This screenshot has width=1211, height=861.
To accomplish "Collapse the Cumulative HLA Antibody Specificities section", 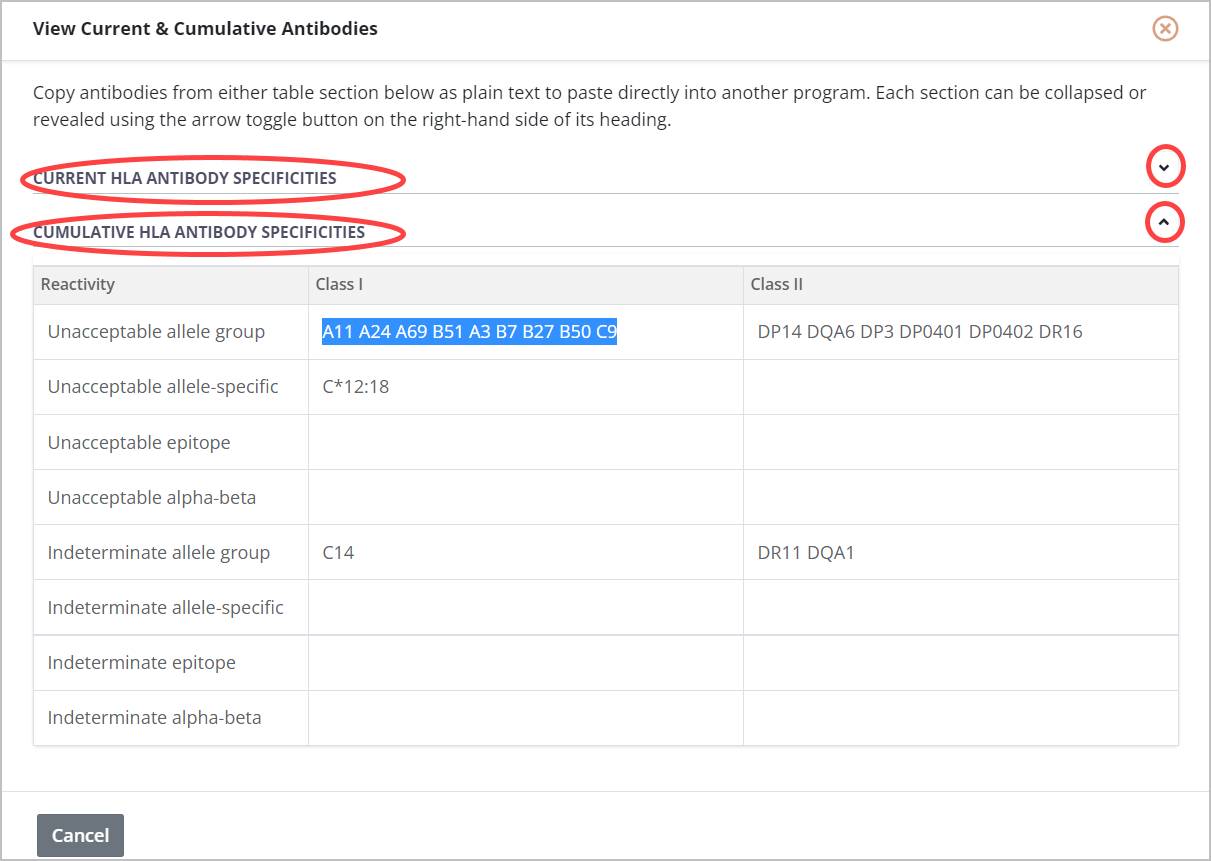I will pos(1163,221).
